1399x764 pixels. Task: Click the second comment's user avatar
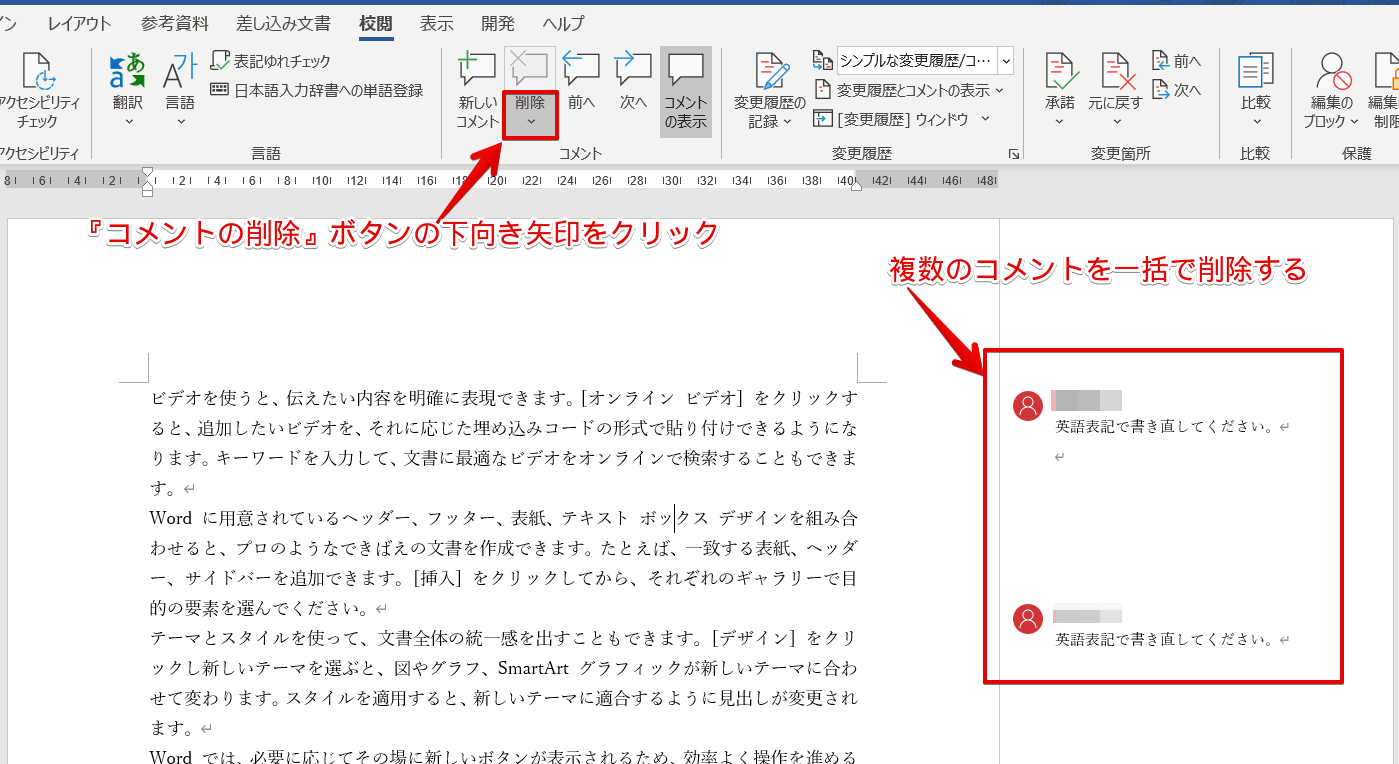1028,619
